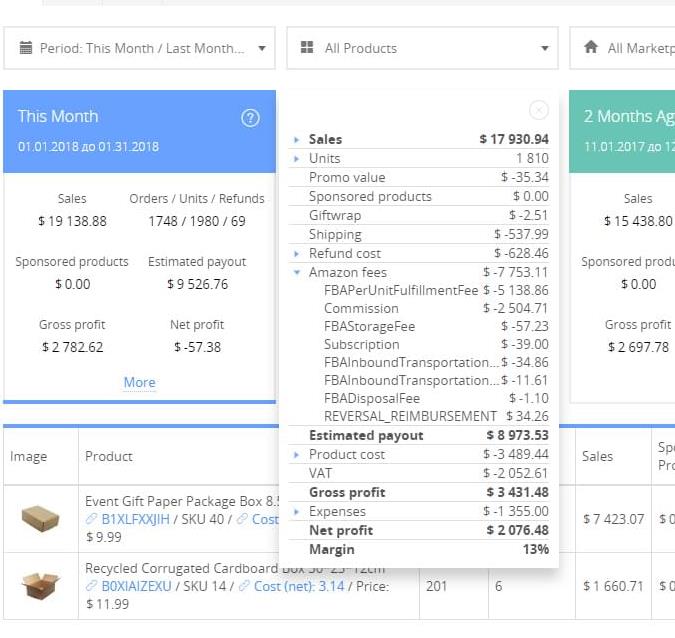Click the Event Gift Paper Package Box thumbnail
The height and width of the screenshot is (638, 675).
[40, 518]
